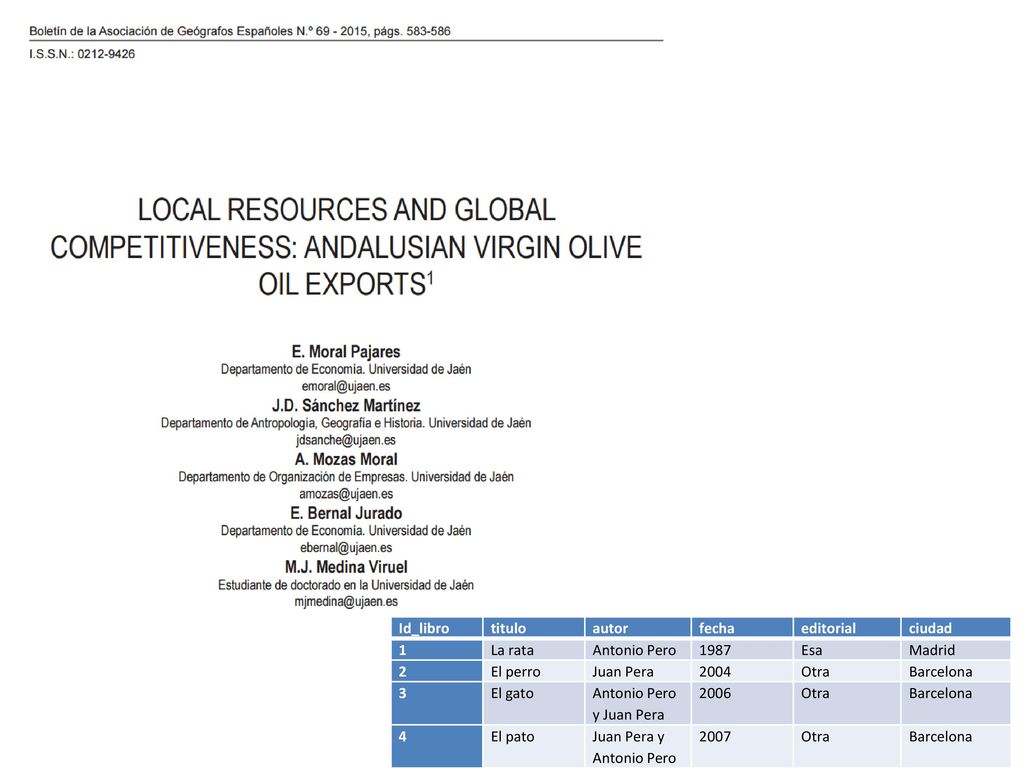The image size is (1024, 768).
Task: Click the 'editorial' table header
Action: (x=847, y=628)
